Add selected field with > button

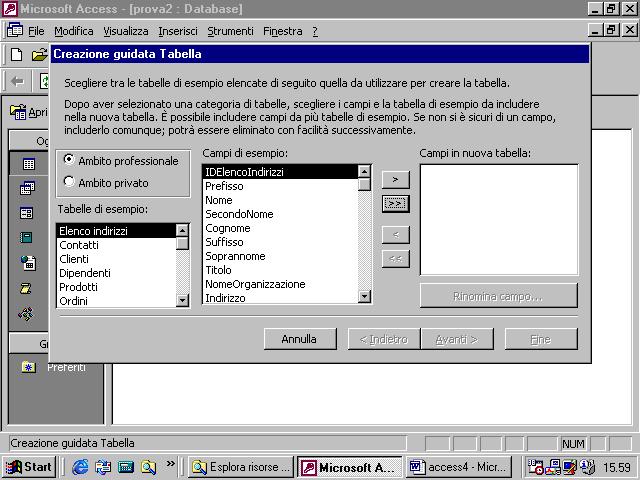click(x=395, y=180)
